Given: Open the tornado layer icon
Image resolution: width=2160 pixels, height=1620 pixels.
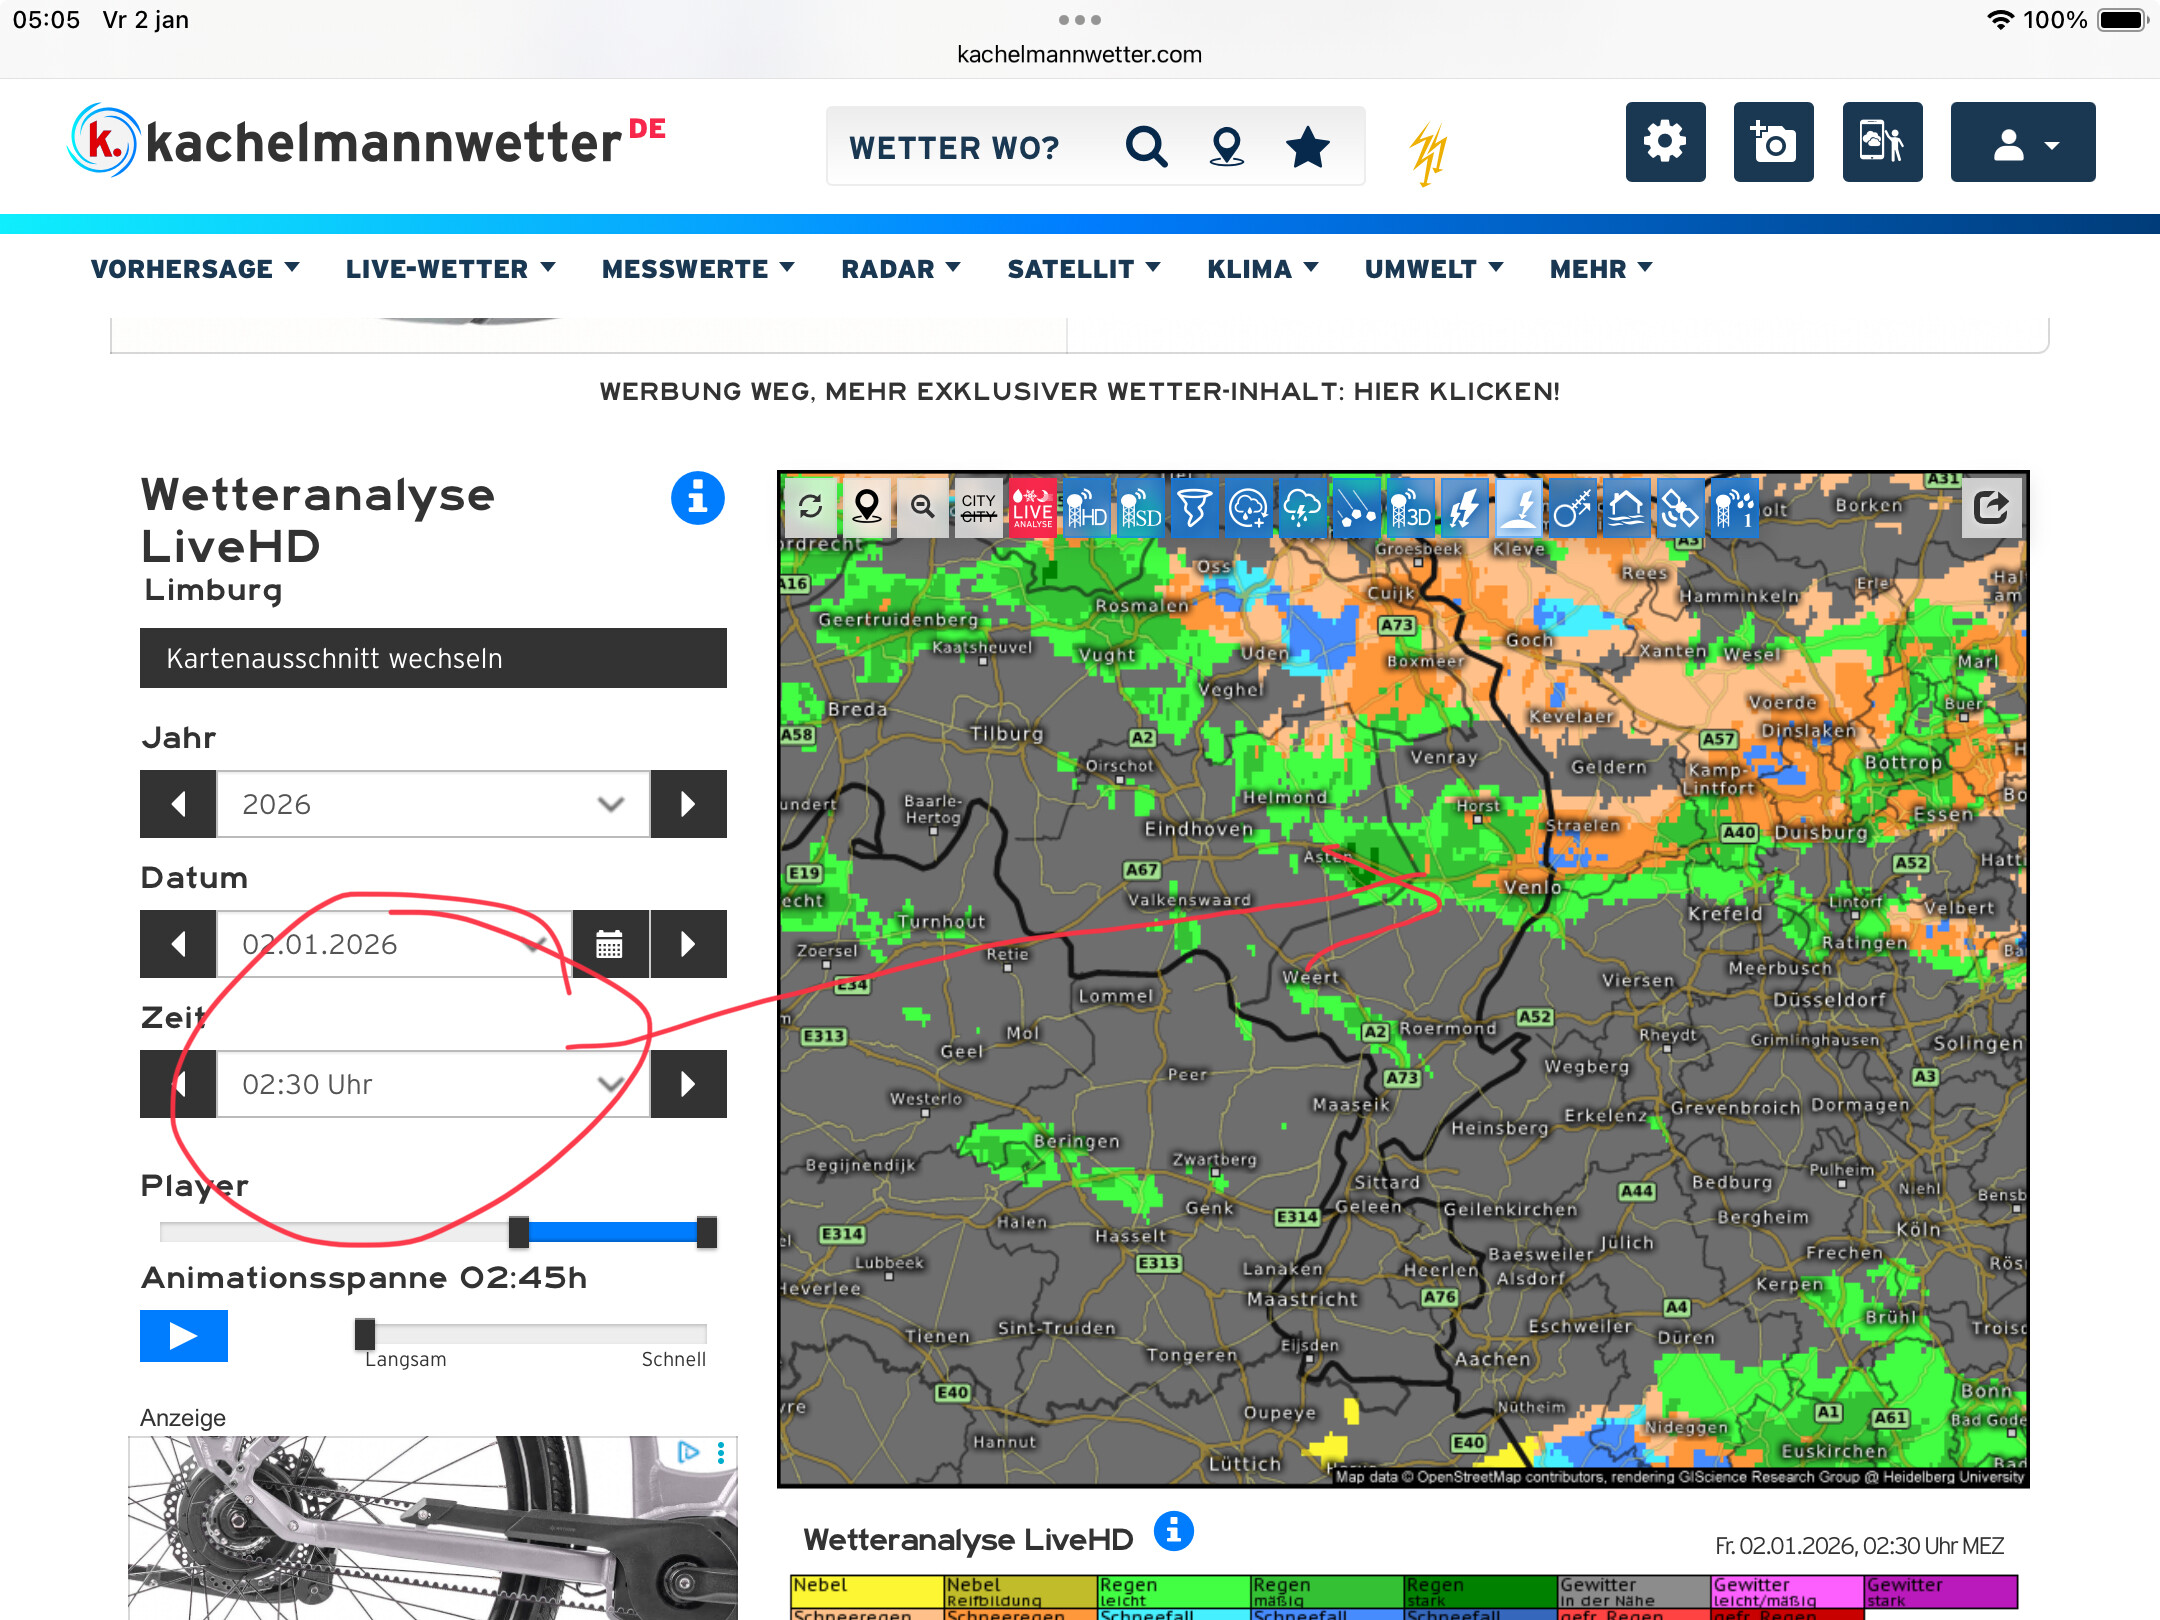Looking at the screenshot, I should (x=1195, y=507).
